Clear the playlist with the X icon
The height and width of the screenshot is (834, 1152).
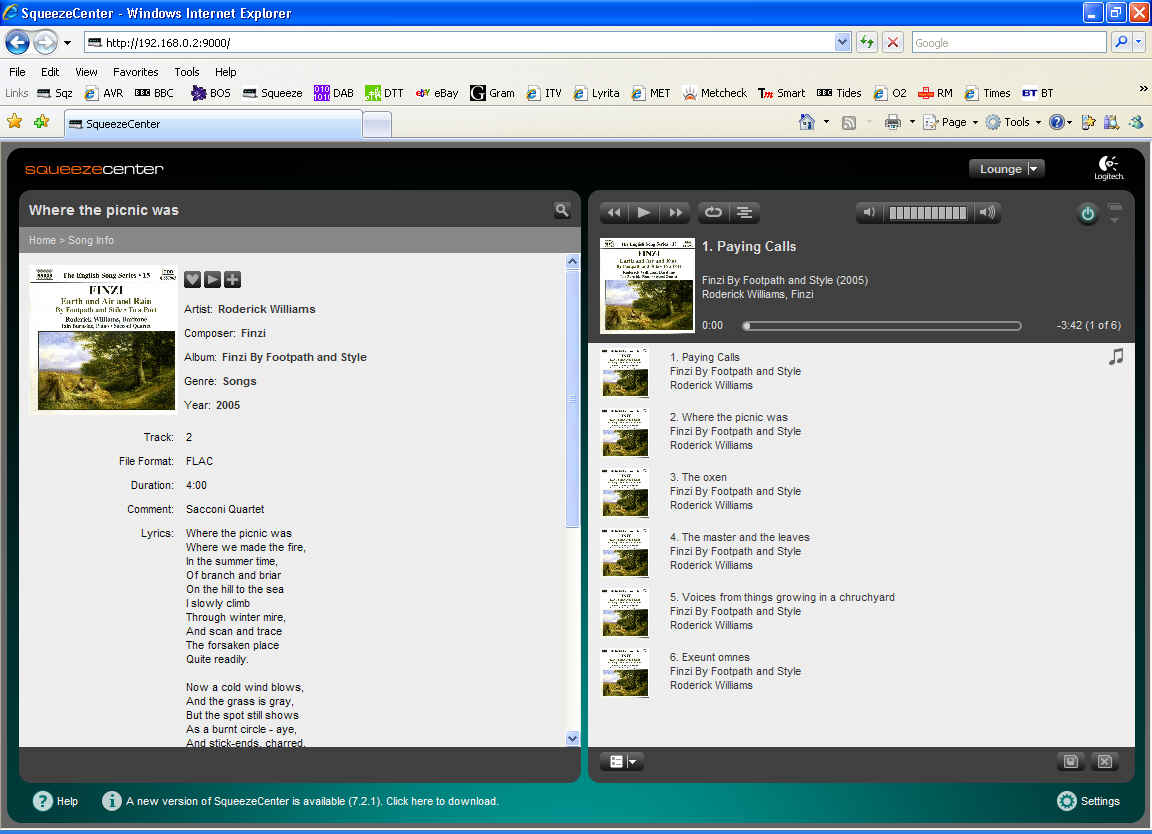[1104, 762]
